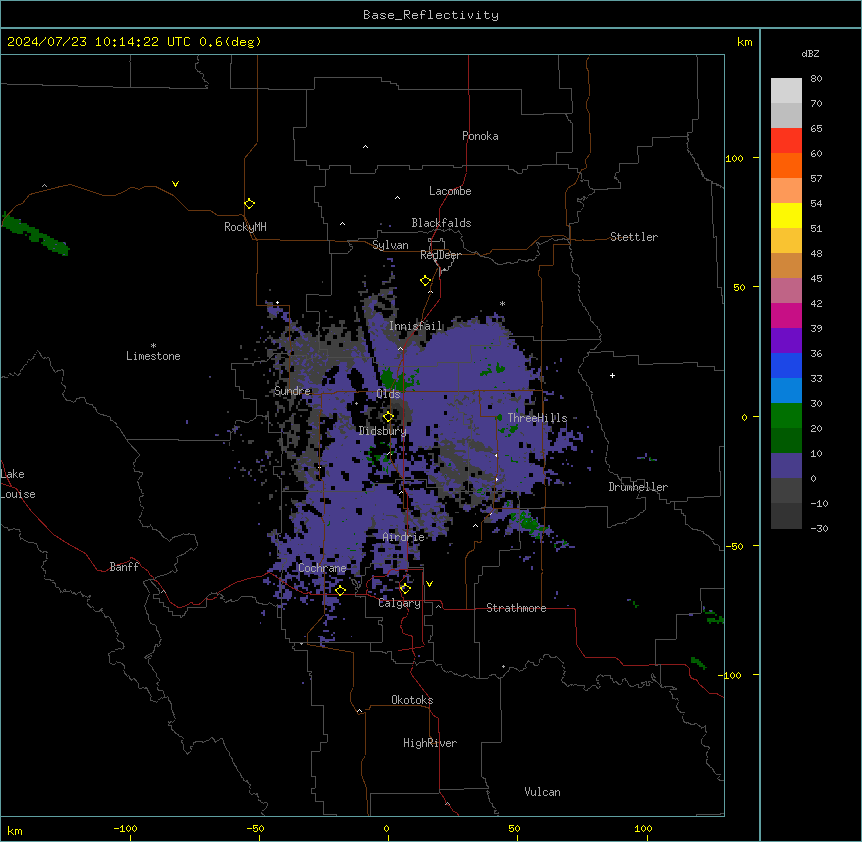Click the dBZ legend heading
862x842 pixels.
(810, 54)
